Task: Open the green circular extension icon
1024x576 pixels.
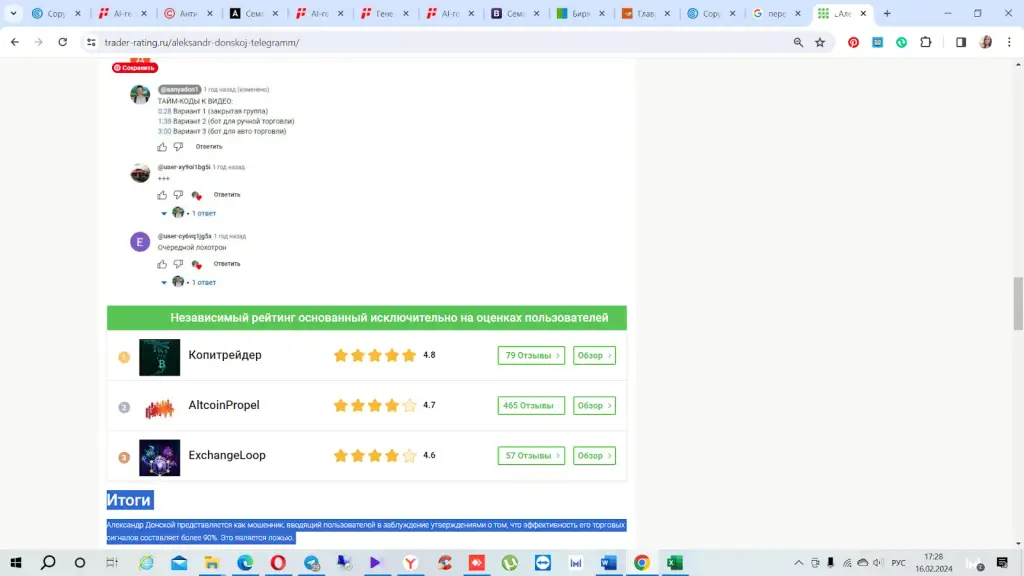Action: tap(901, 42)
